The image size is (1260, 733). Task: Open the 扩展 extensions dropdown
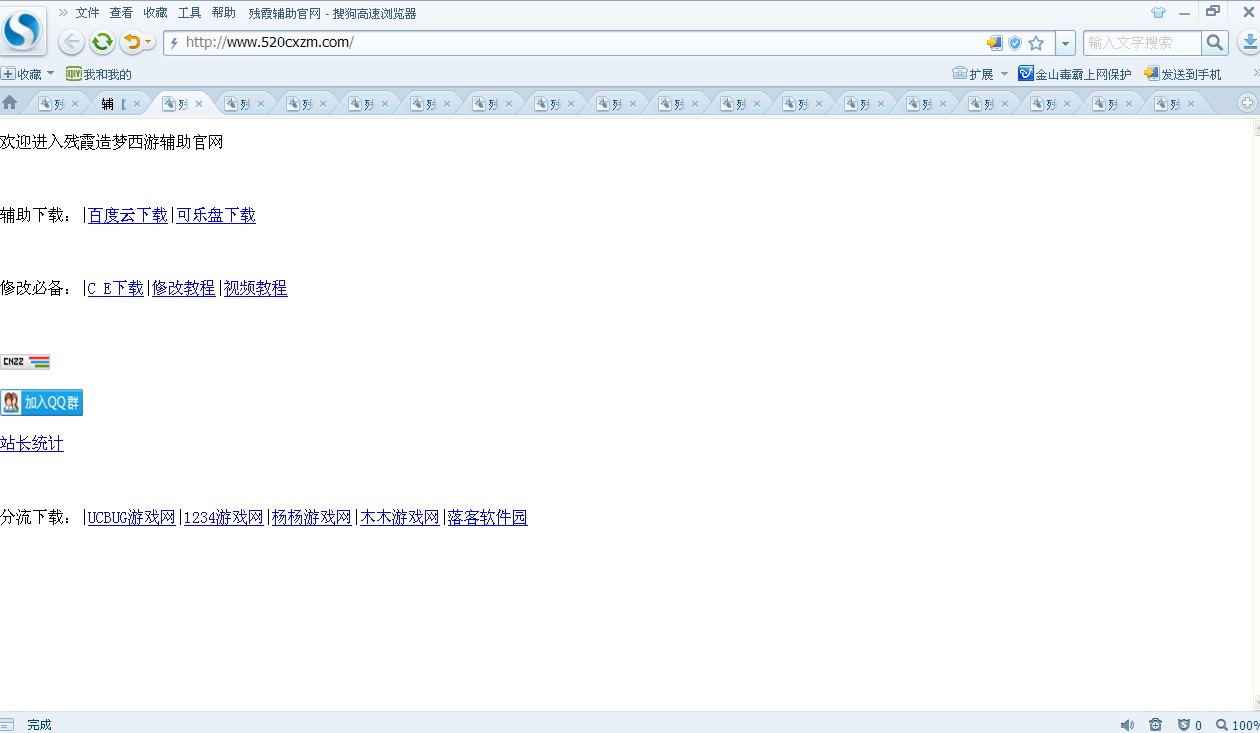pyautogui.click(x=980, y=74)
